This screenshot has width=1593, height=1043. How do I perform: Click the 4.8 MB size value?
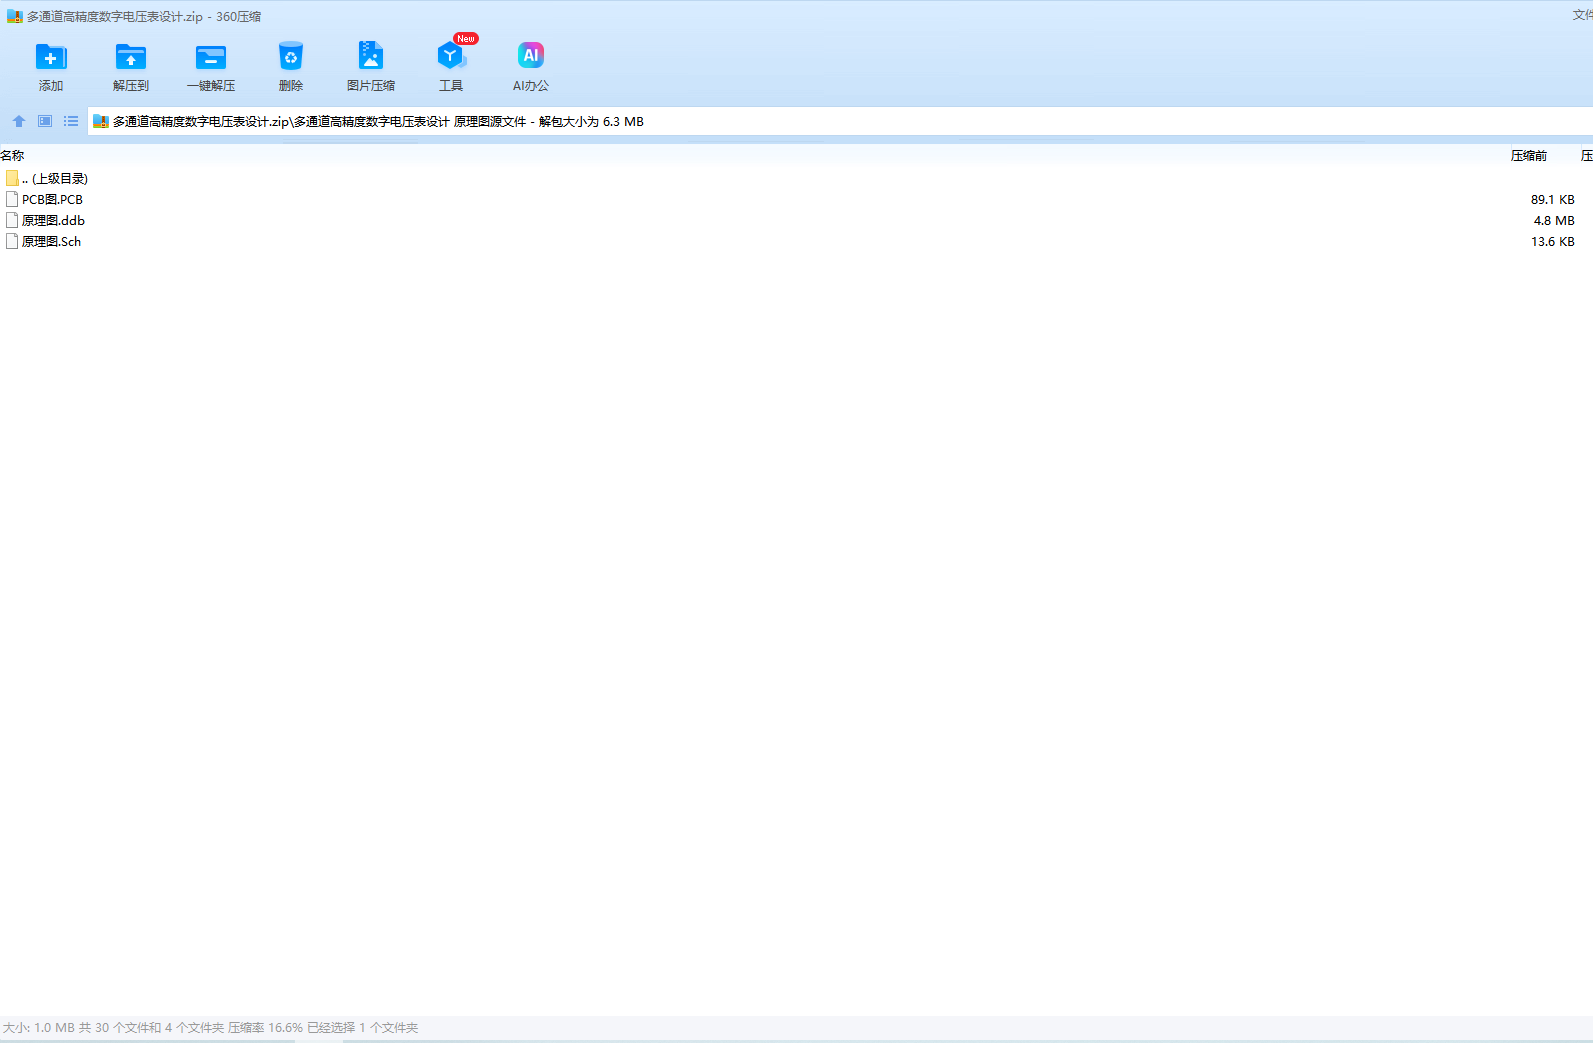tap(1554, 220)
